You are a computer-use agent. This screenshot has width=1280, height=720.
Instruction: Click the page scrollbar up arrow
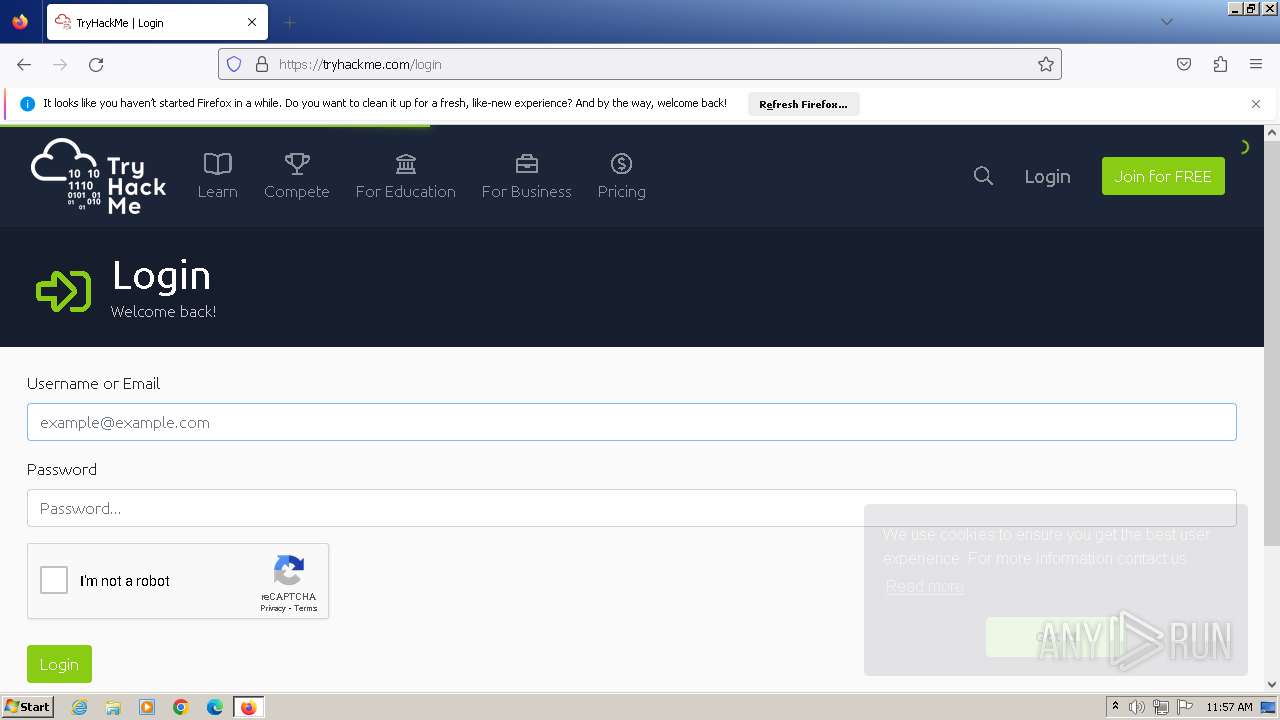pyautogui.click(x=1272, y=132)
